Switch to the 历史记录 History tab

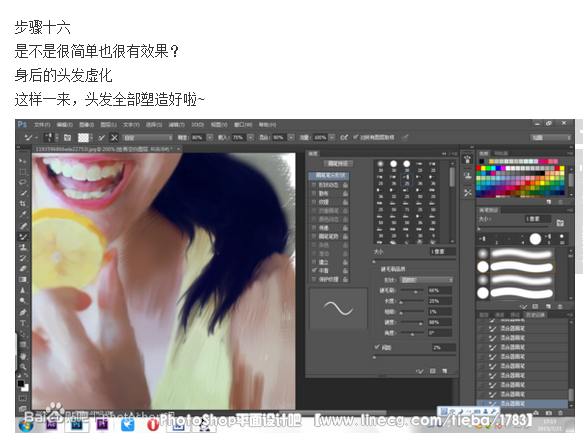pos(535,315)
